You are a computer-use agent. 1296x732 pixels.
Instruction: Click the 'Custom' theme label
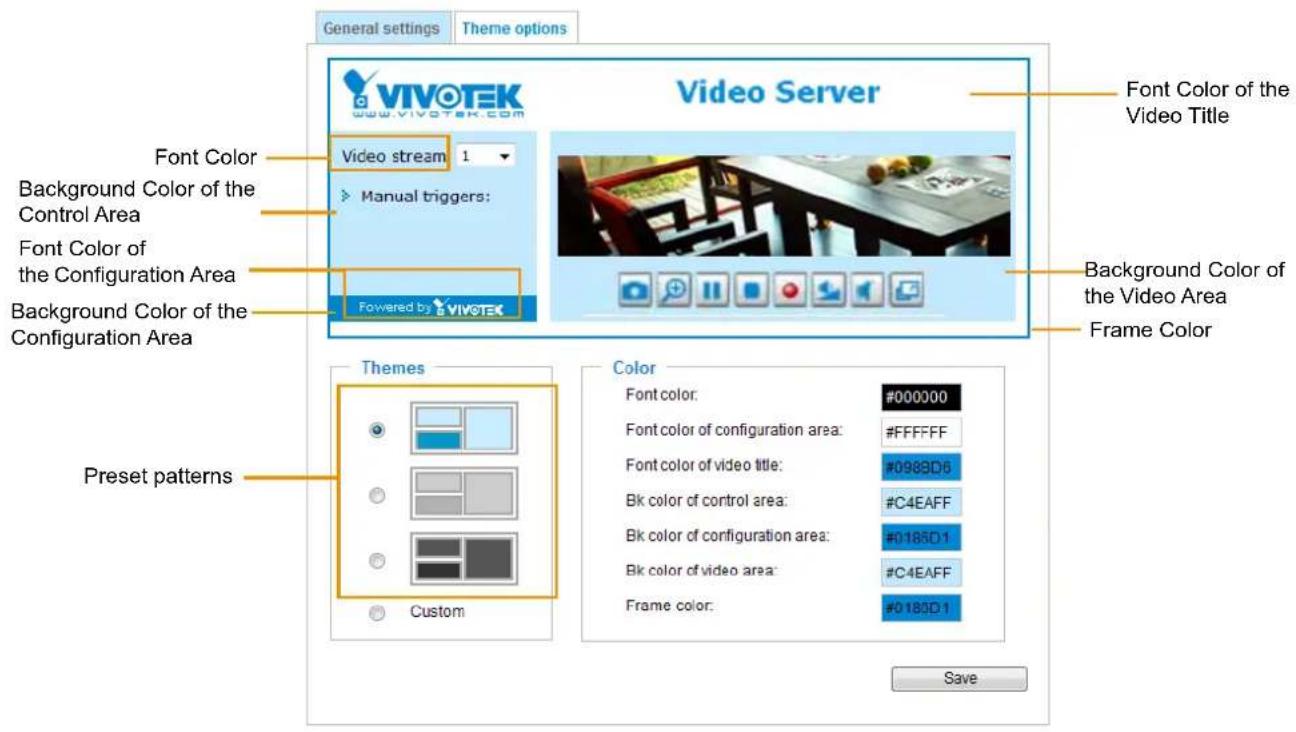(x=437, y=611)
